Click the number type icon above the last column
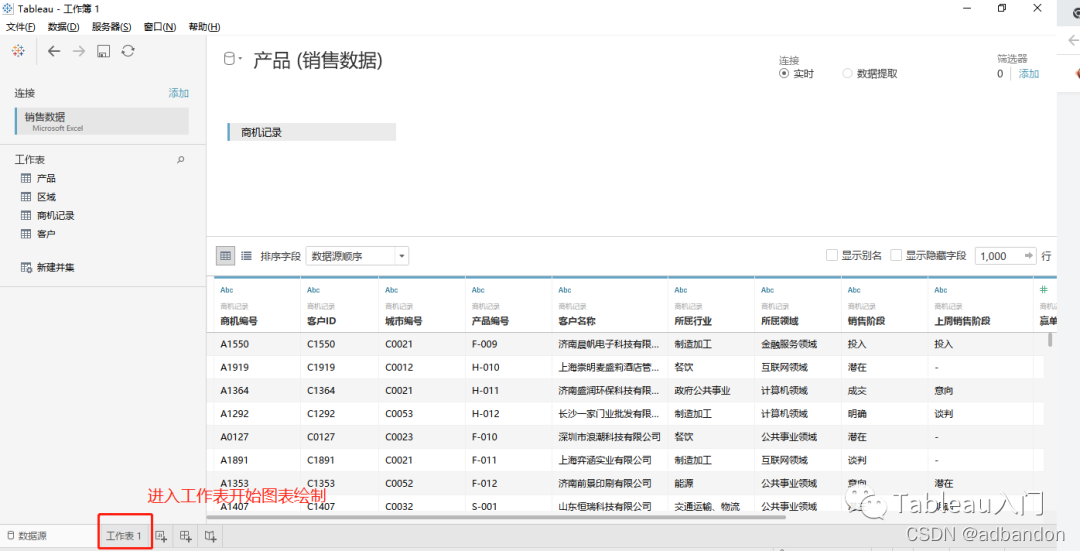 (1043, 290)
